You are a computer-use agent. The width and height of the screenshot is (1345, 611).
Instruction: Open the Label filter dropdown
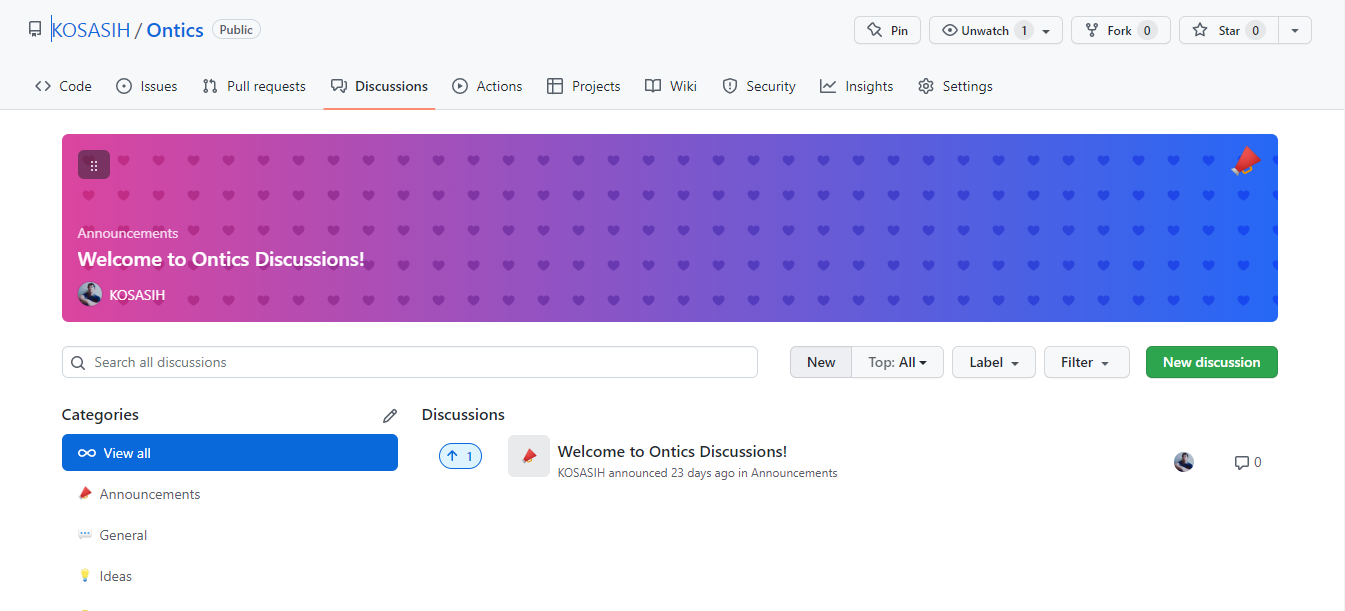click(994, 362)
